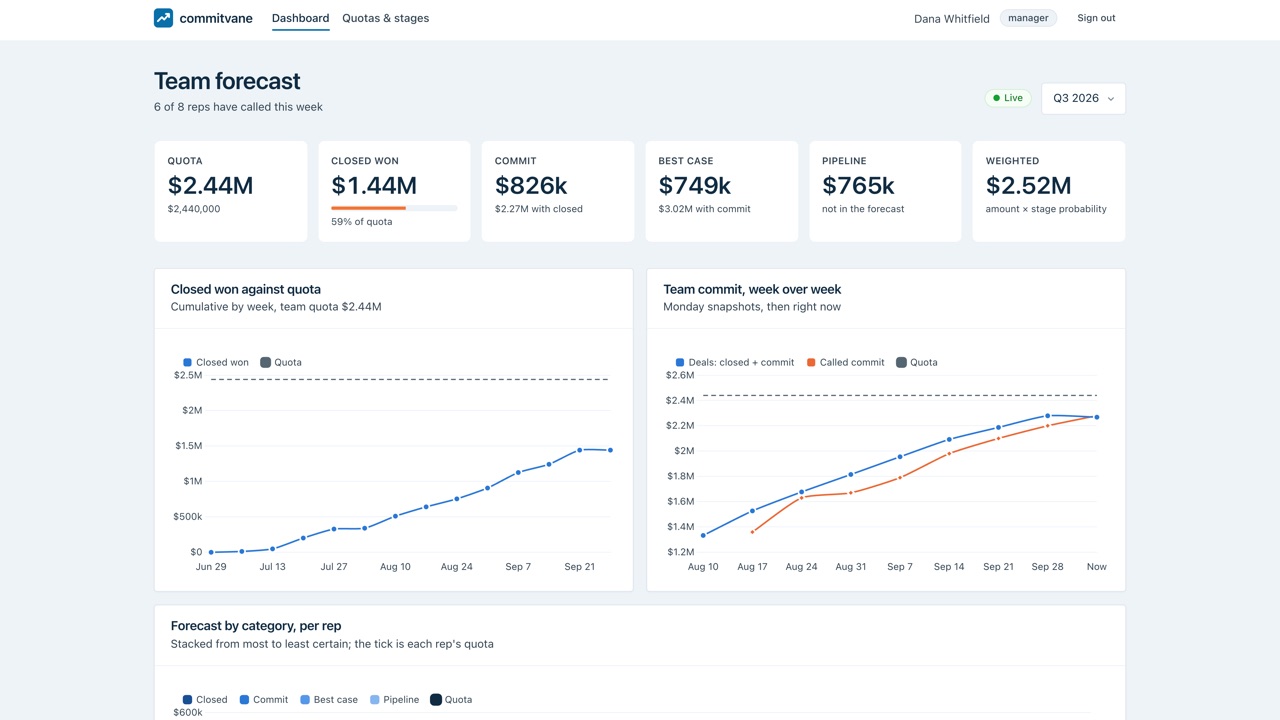
Task: Click 'Team commit, week over week' title
Action: 752,289
